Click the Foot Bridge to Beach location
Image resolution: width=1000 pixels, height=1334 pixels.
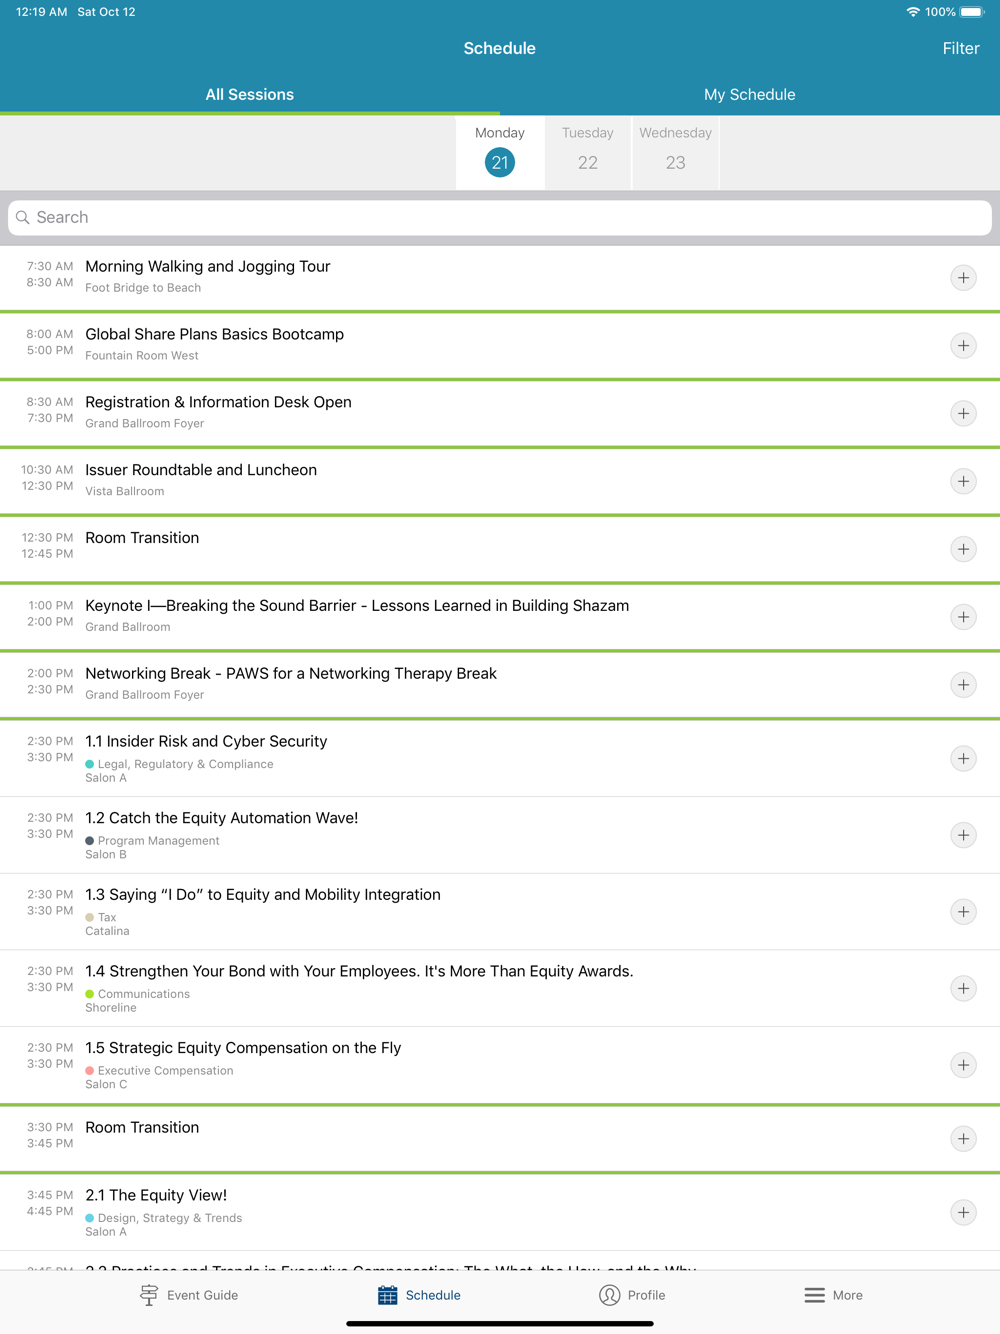tap(143, 288)
